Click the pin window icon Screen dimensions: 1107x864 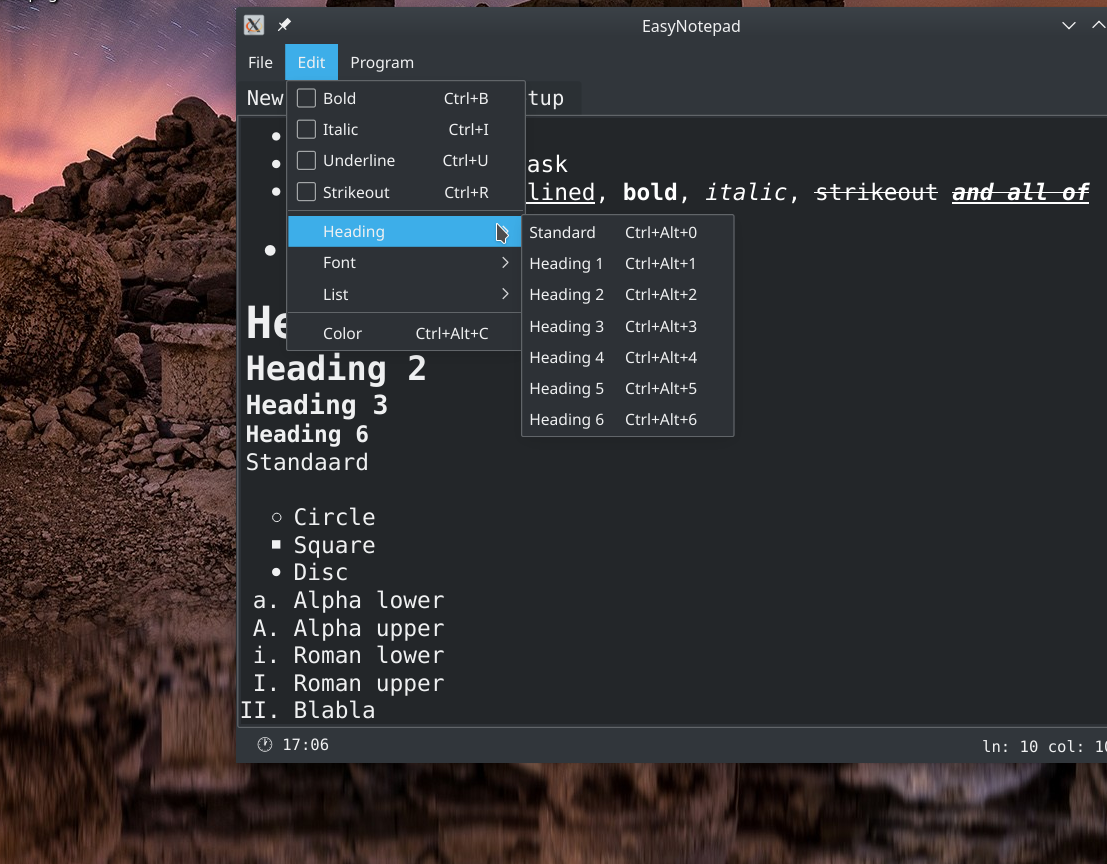click(x=284, y=26)
